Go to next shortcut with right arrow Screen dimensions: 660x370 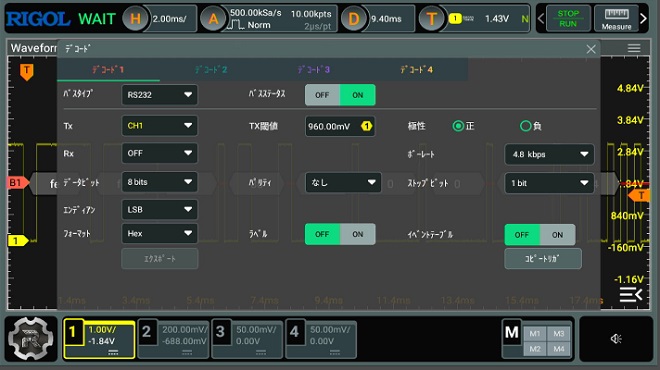click(x=643, y=19)
